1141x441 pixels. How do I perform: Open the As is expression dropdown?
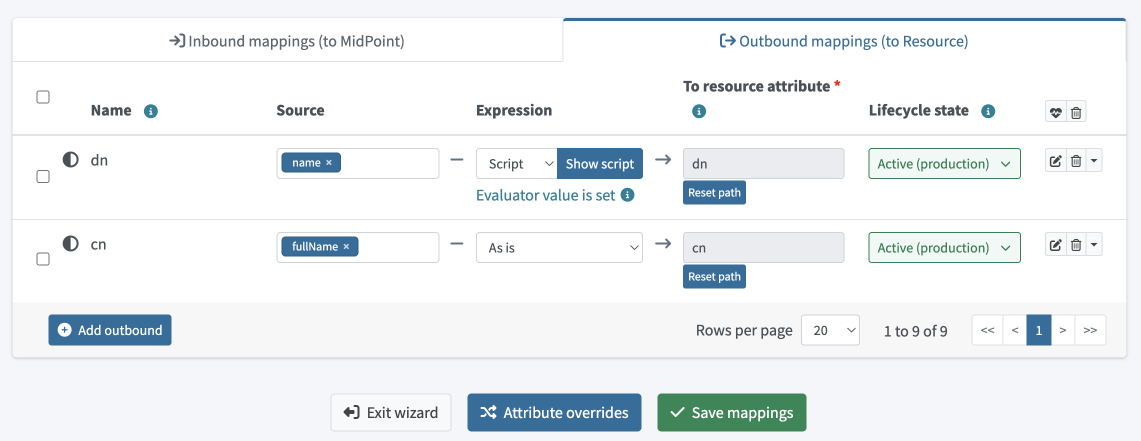coord(559,247)
